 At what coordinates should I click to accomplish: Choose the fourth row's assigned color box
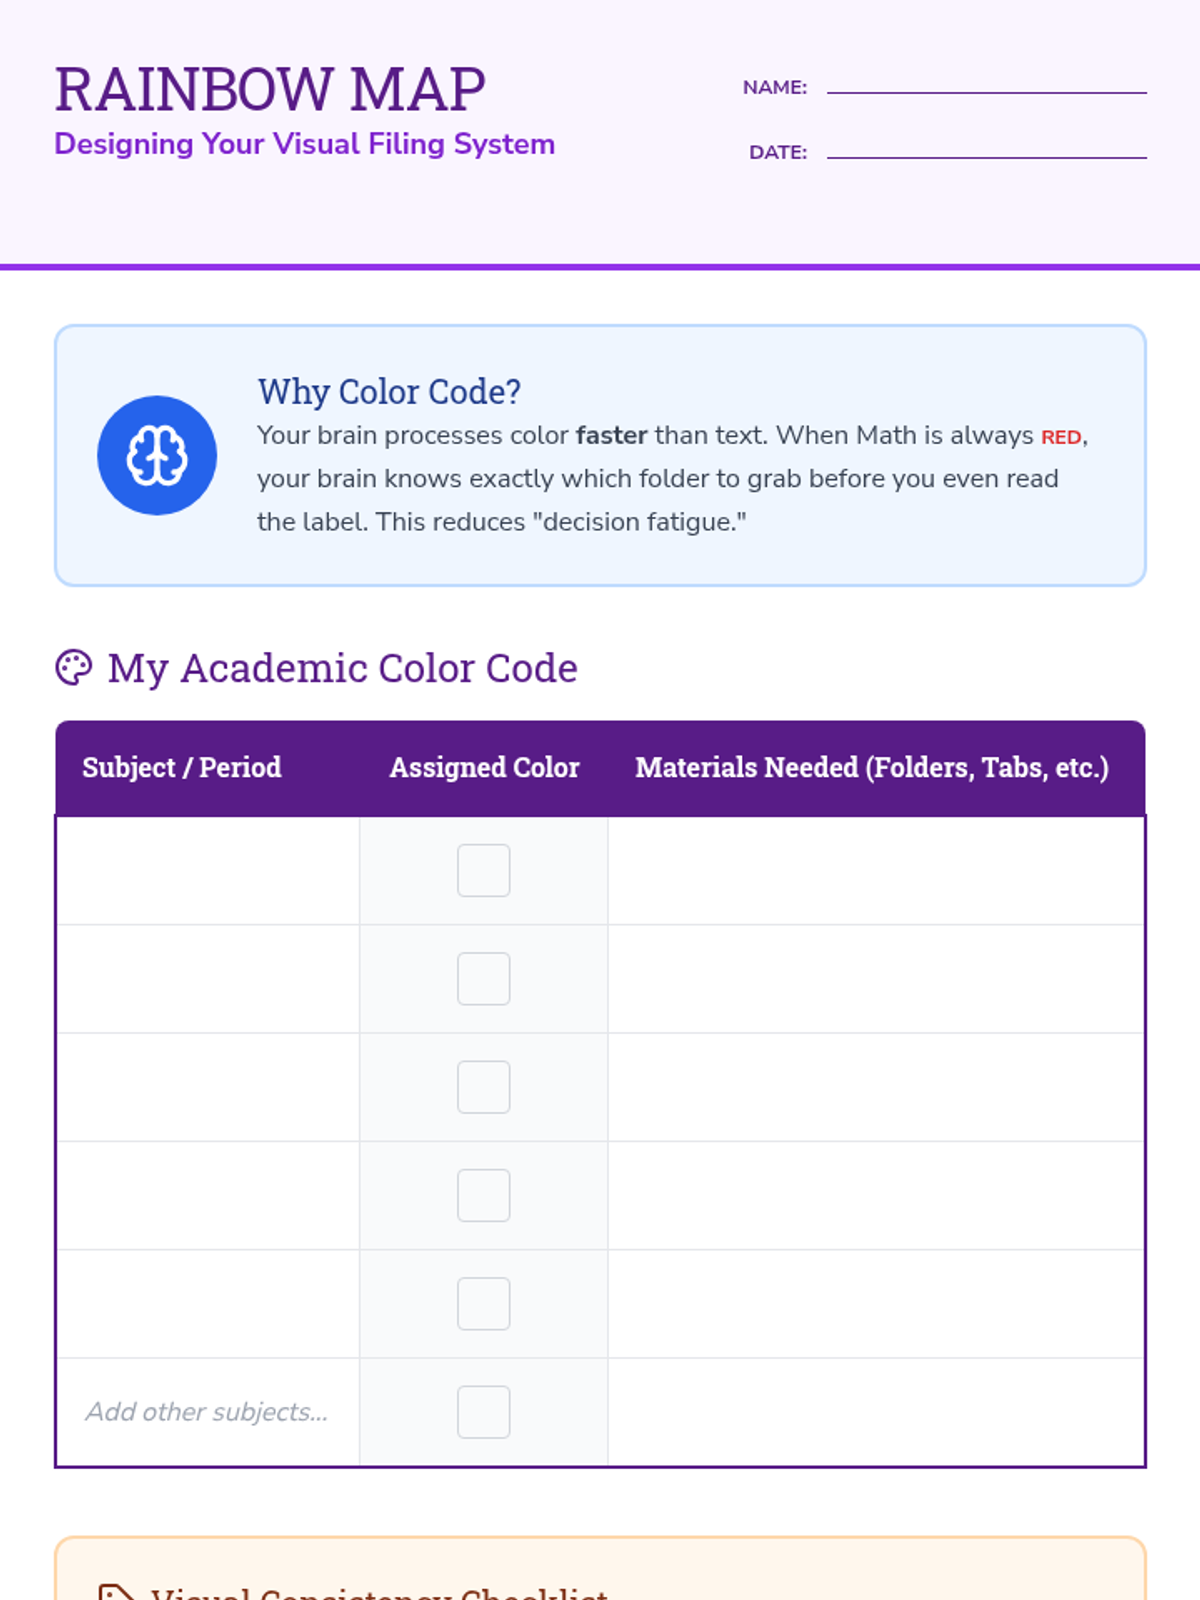click(x=484, y=1196)
